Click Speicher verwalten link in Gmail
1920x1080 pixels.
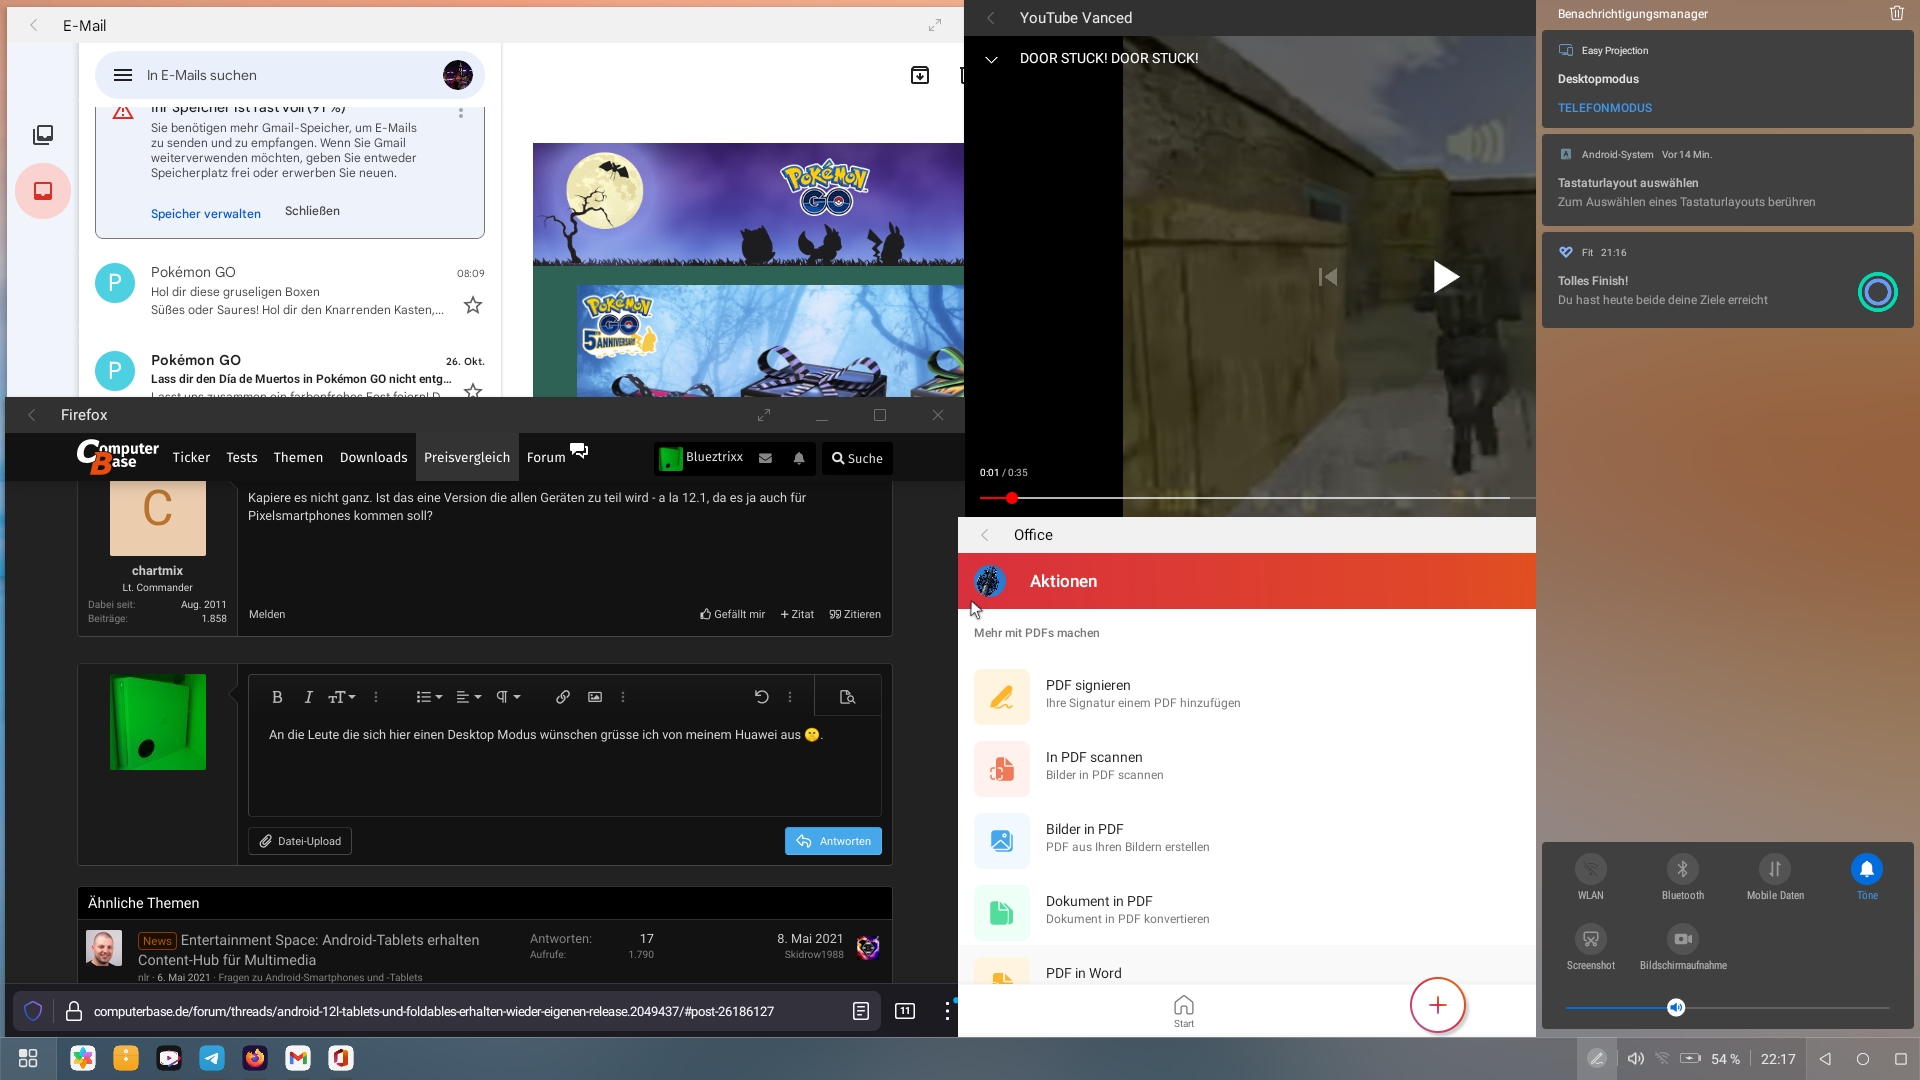206,214
